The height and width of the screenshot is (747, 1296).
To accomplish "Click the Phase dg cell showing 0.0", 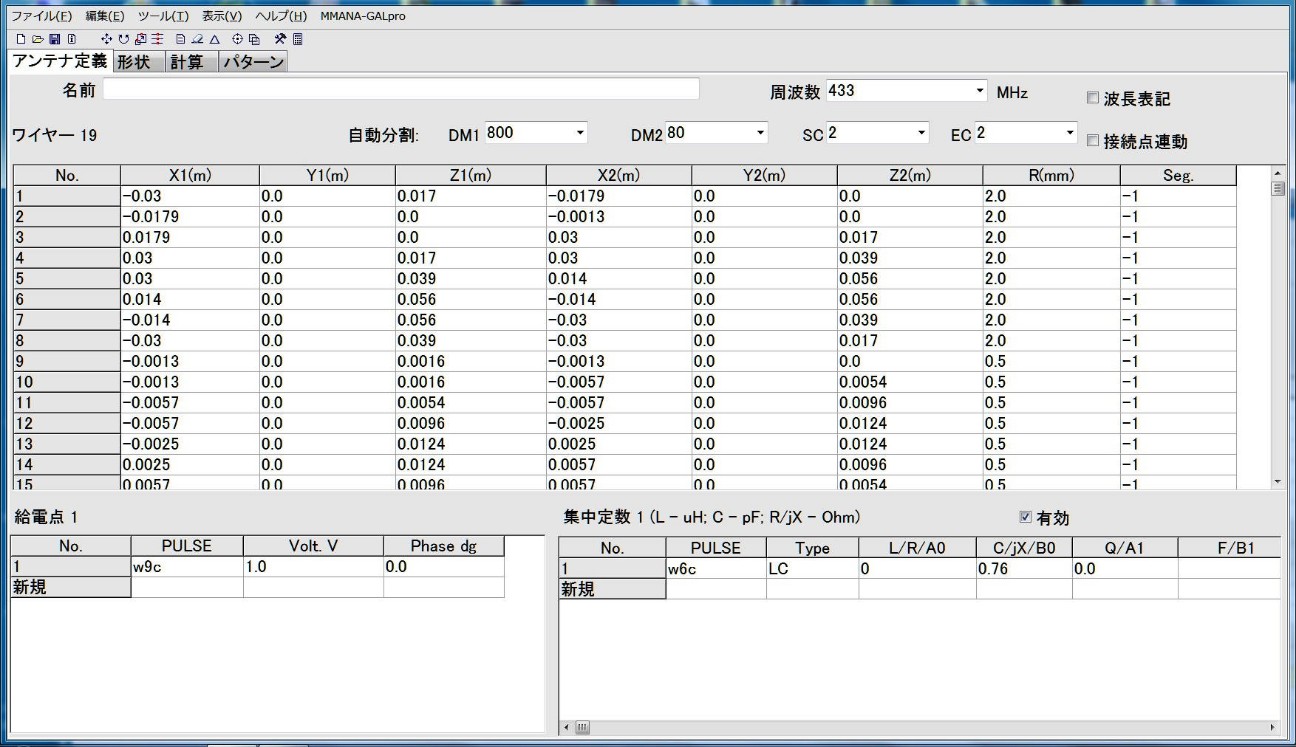I will point(443,567).
